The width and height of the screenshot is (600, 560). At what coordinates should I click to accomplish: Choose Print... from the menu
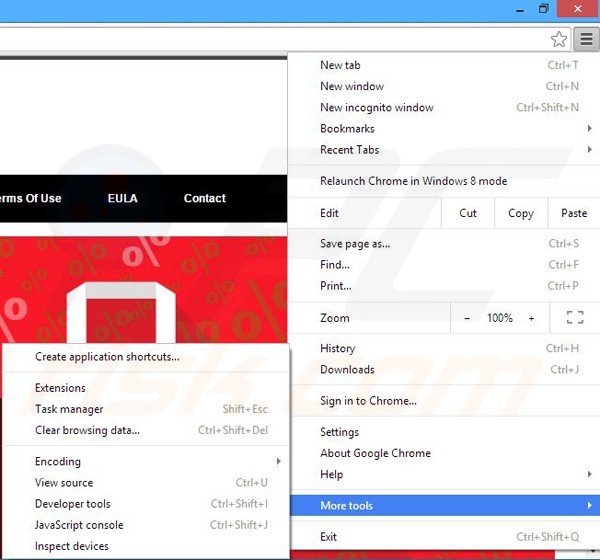(445, 286)
